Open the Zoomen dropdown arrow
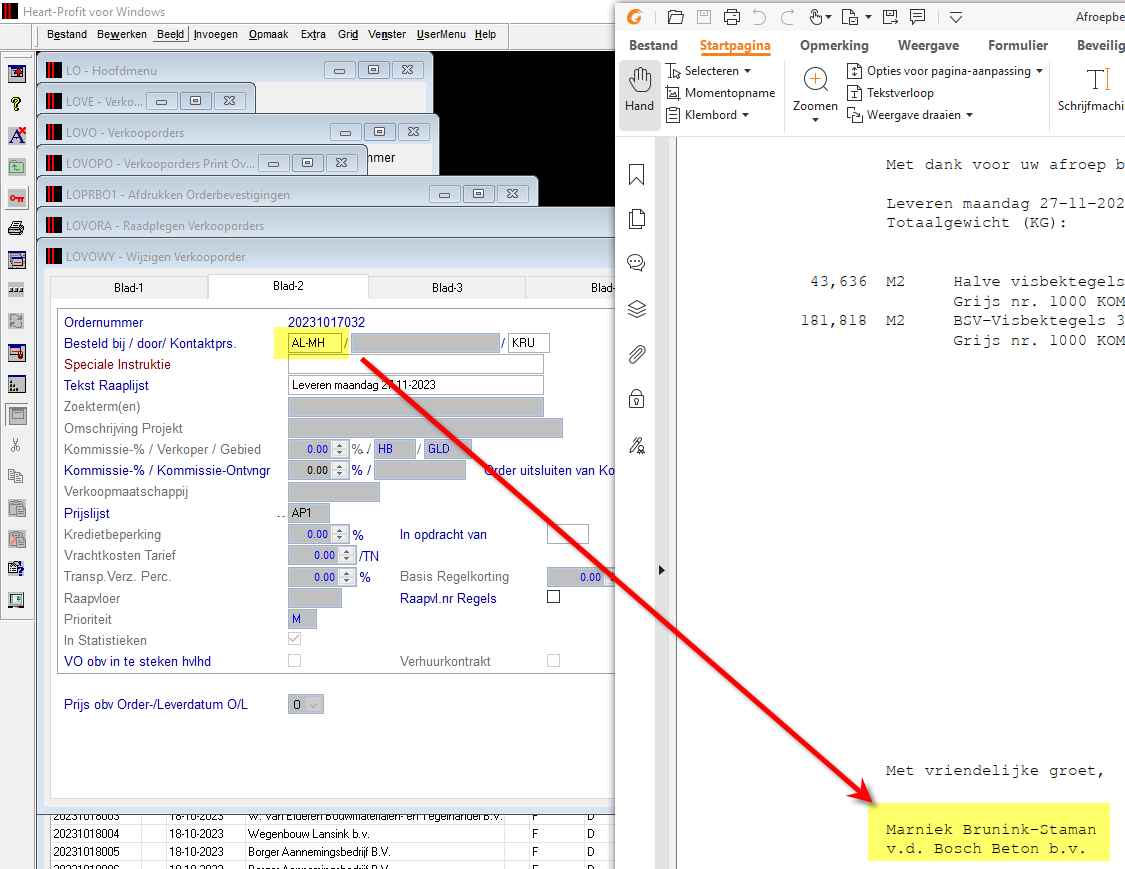 pyautogui.click(x=815, y=120)
